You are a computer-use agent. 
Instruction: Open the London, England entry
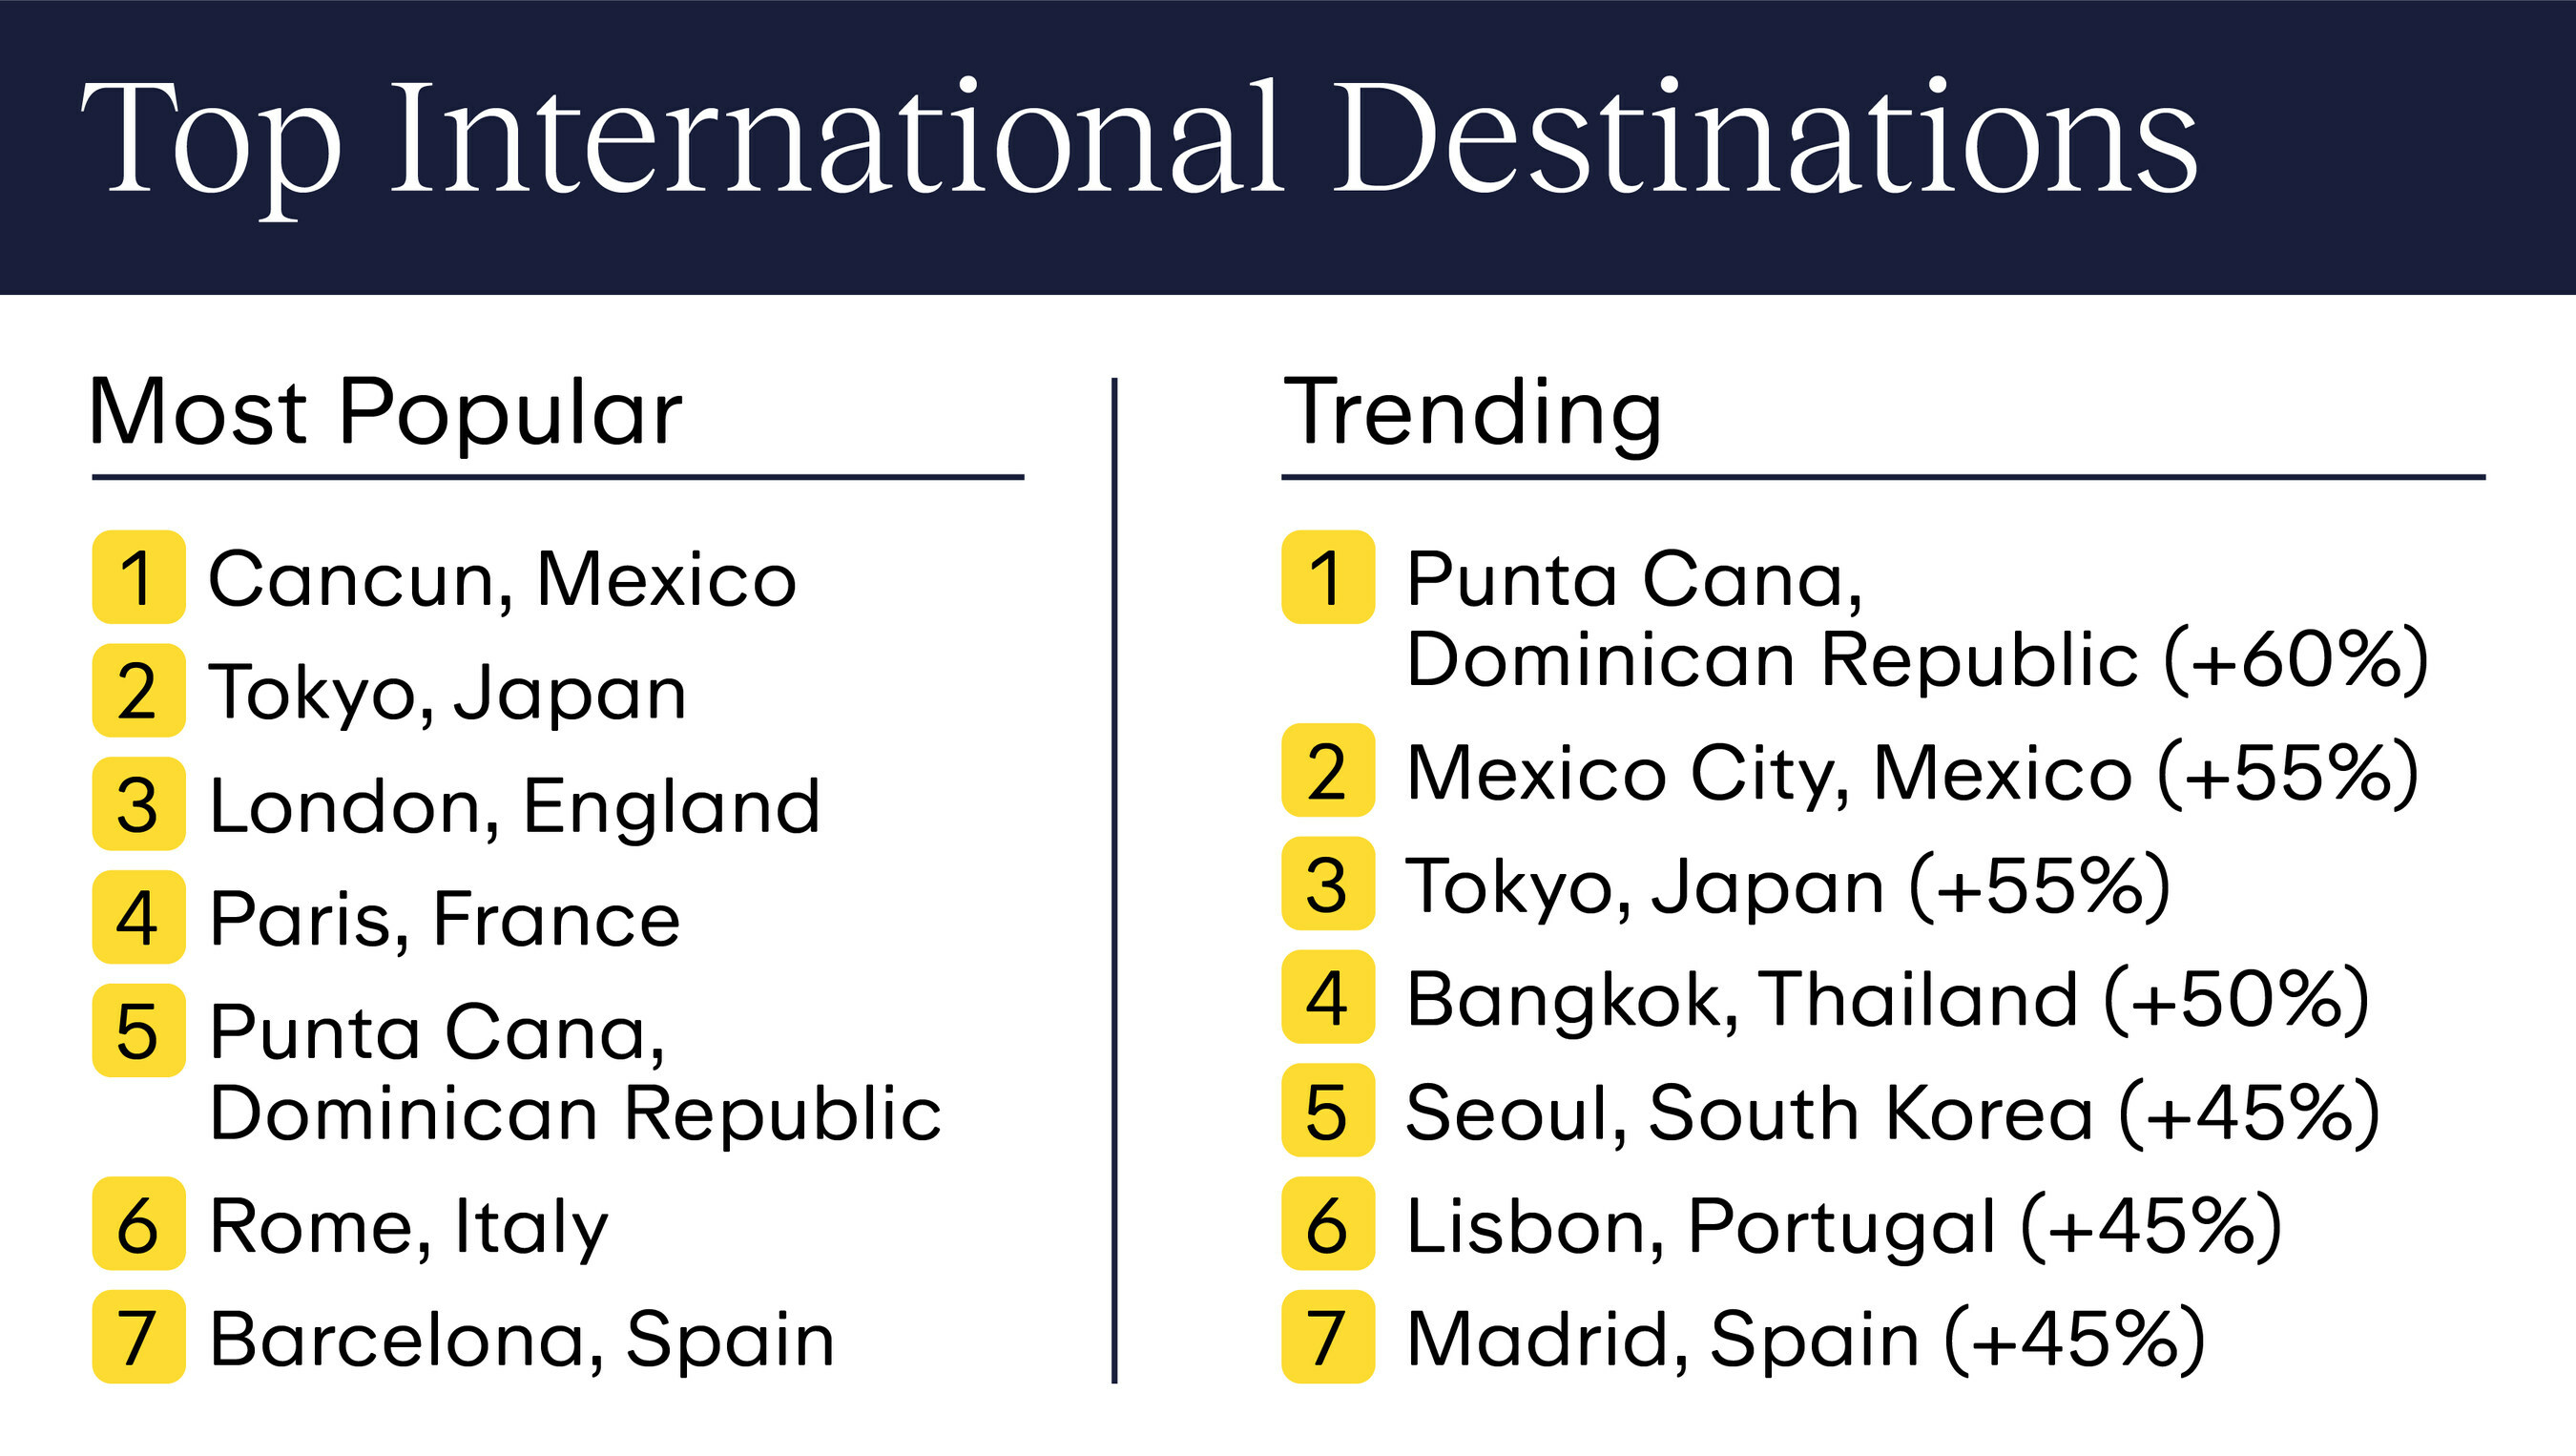[514, 805]
